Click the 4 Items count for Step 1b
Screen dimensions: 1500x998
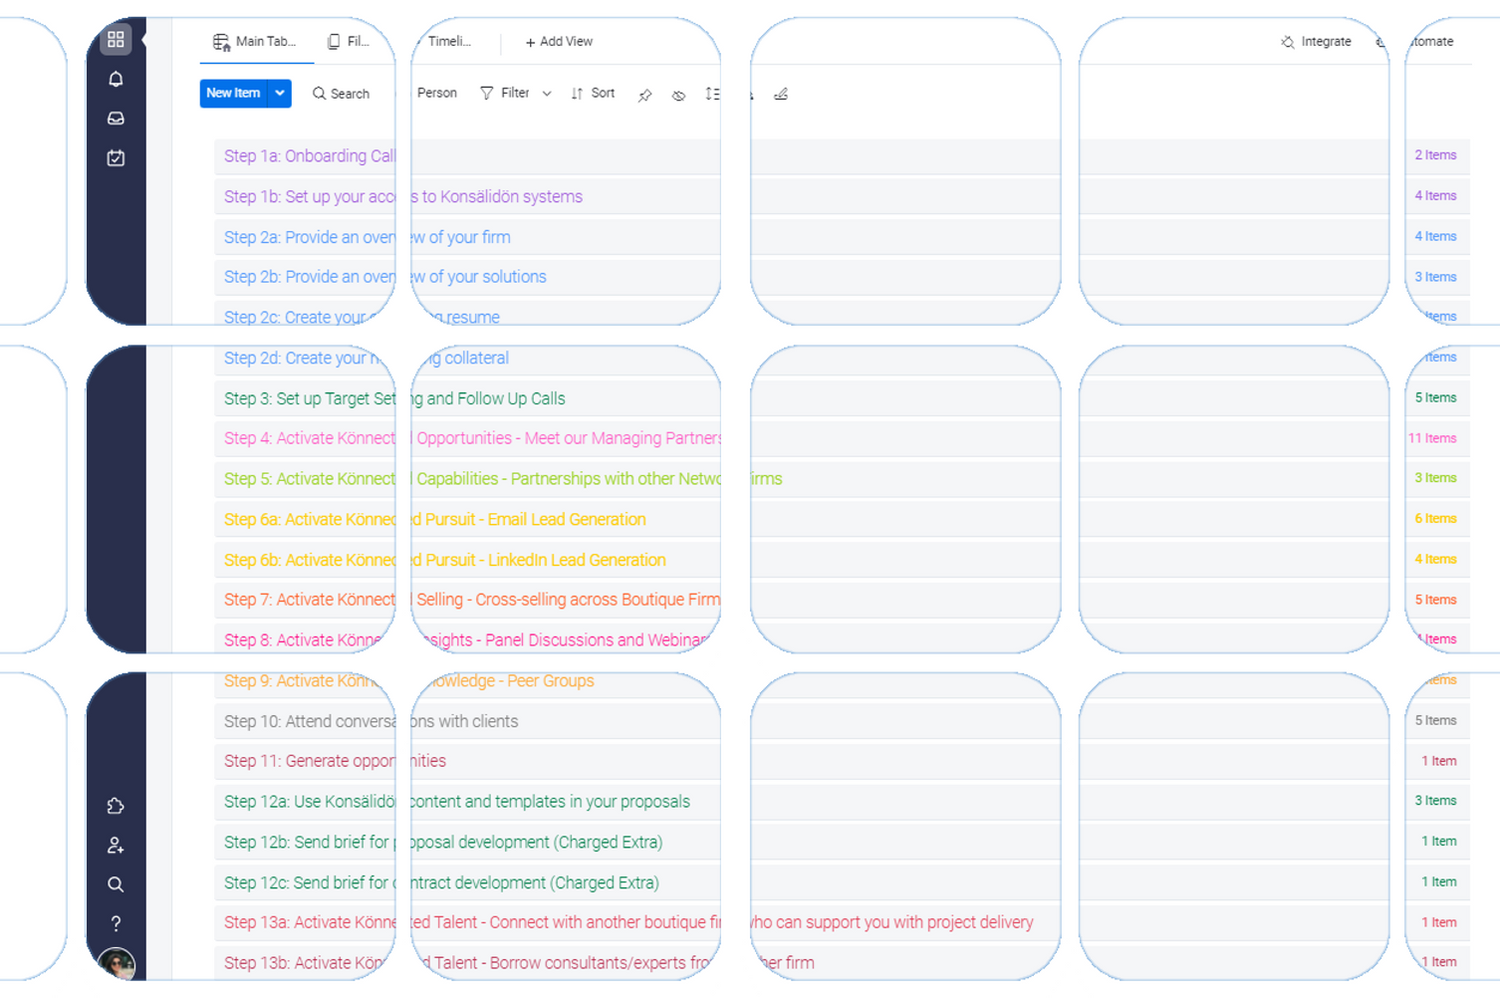tap(1435, 196)
